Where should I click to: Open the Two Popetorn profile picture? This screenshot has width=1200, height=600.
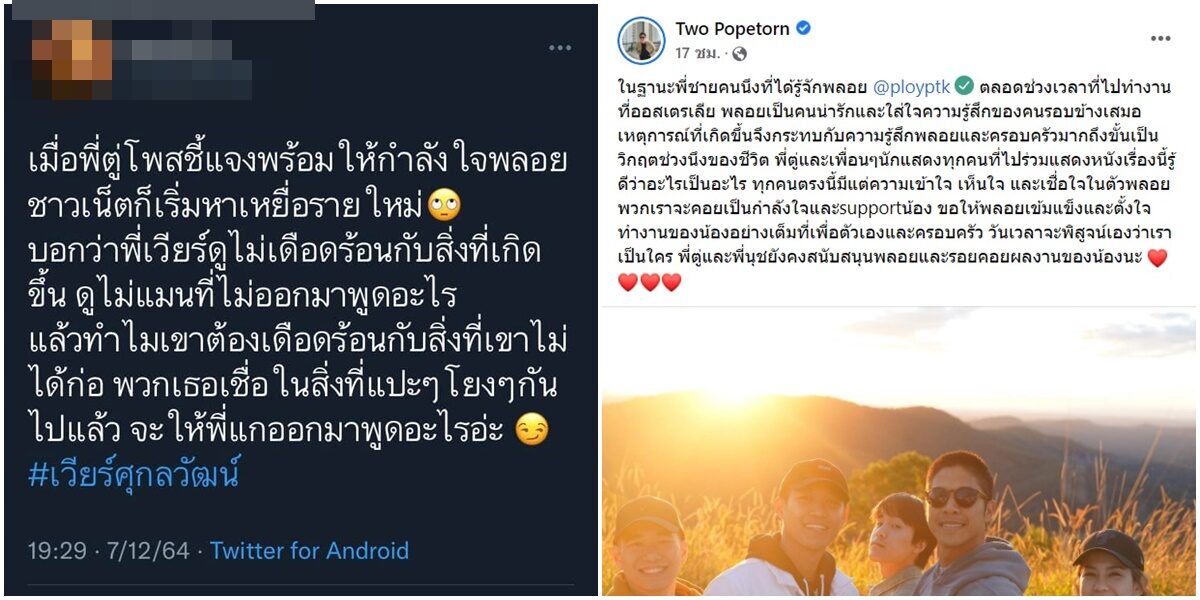click(641, 41)
